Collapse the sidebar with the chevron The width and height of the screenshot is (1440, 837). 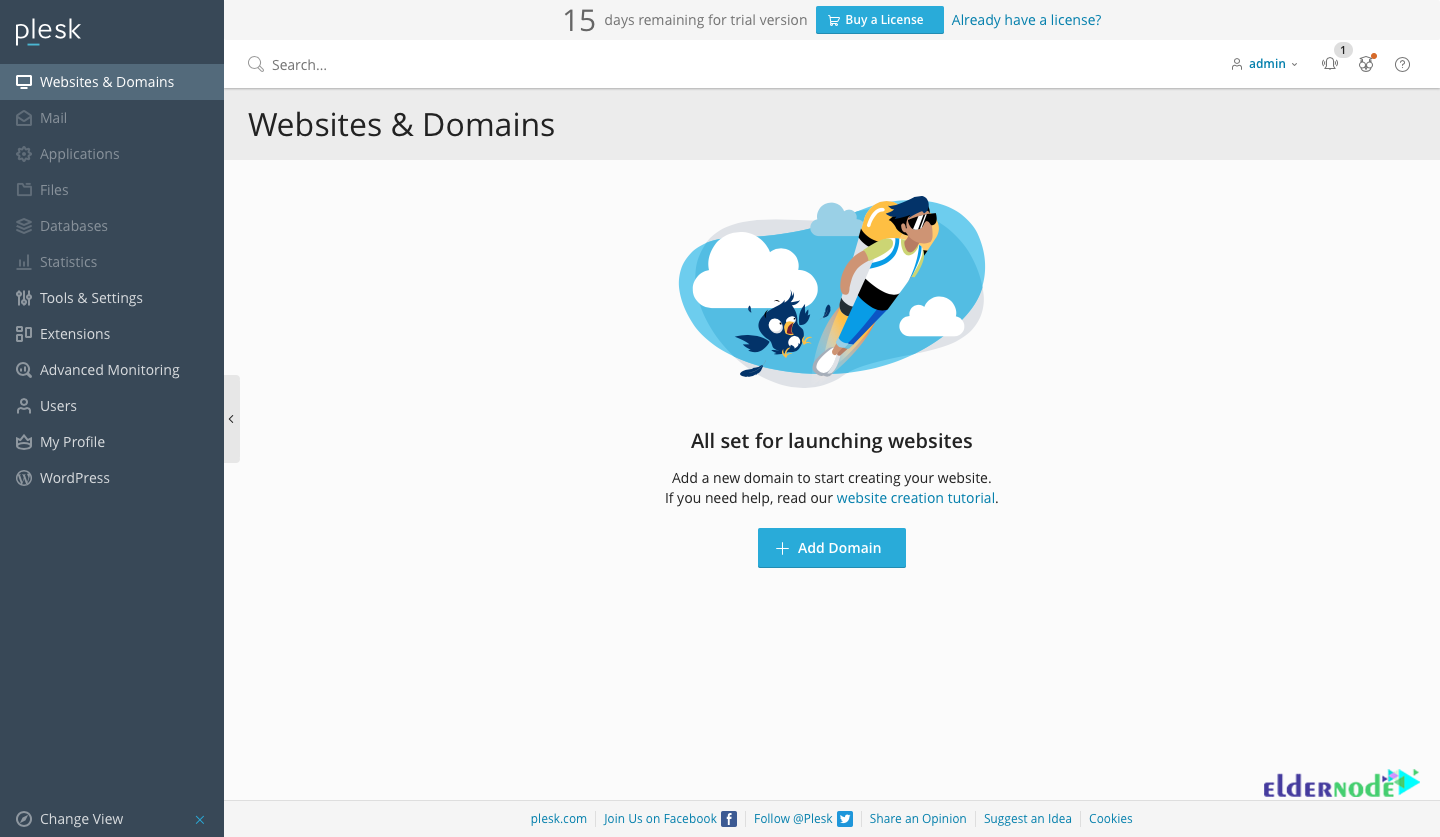(231, 419)
